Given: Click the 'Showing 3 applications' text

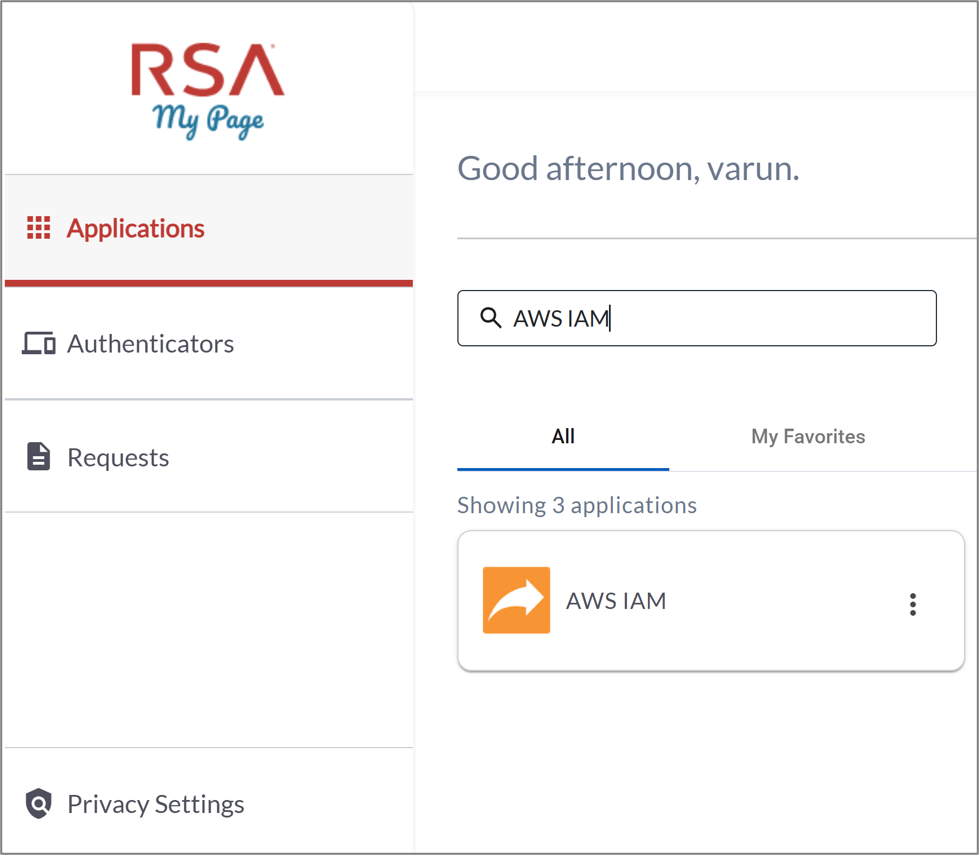Looking at the screenshot, I should (577, 505).
